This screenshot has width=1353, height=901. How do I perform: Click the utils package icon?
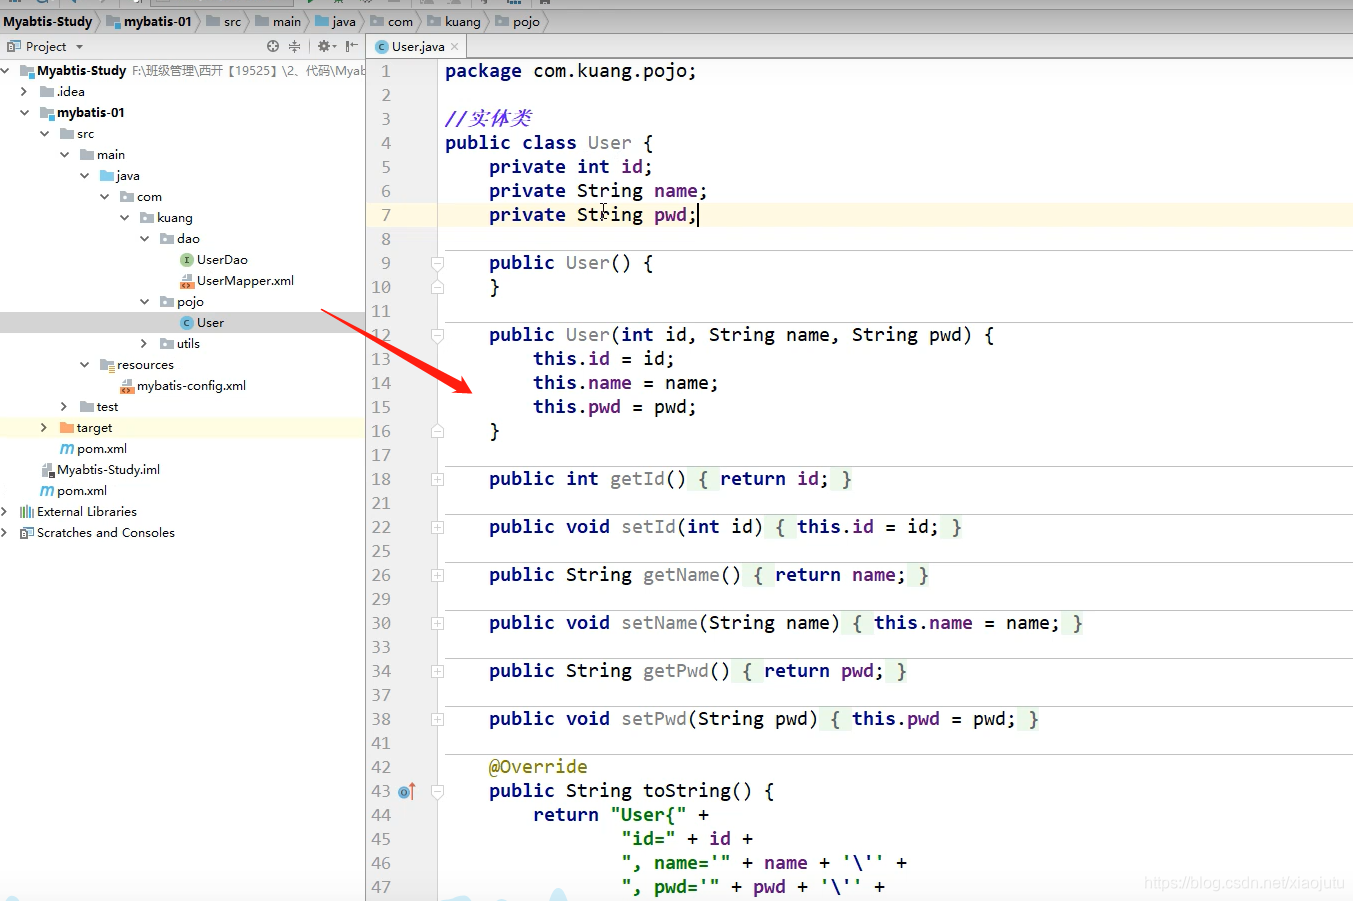coord(167,344)
